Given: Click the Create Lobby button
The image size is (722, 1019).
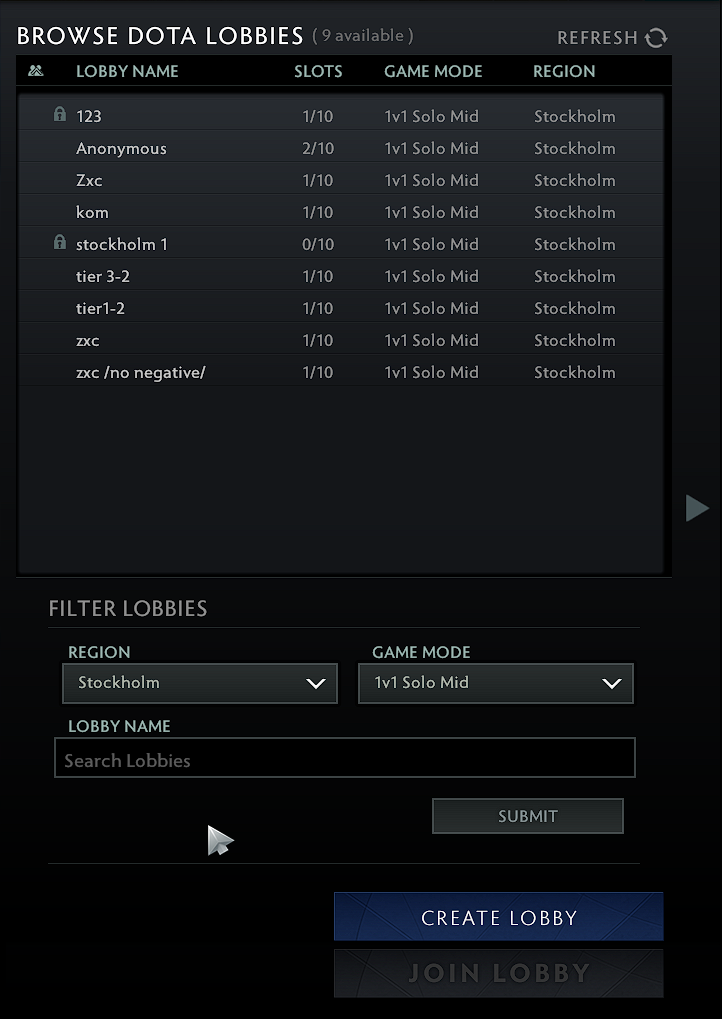Looking at the screenshot, I should click(x=498, y=917).
